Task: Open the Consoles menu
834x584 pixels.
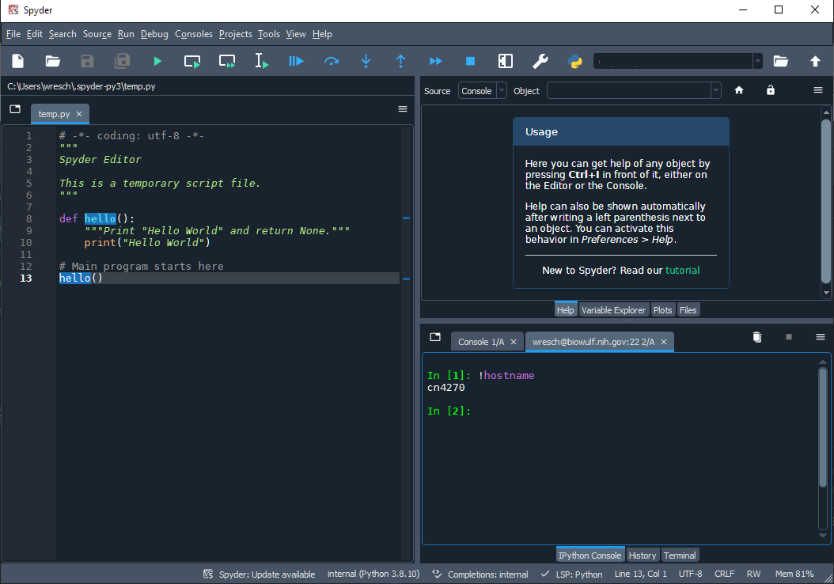Action: 194,34
